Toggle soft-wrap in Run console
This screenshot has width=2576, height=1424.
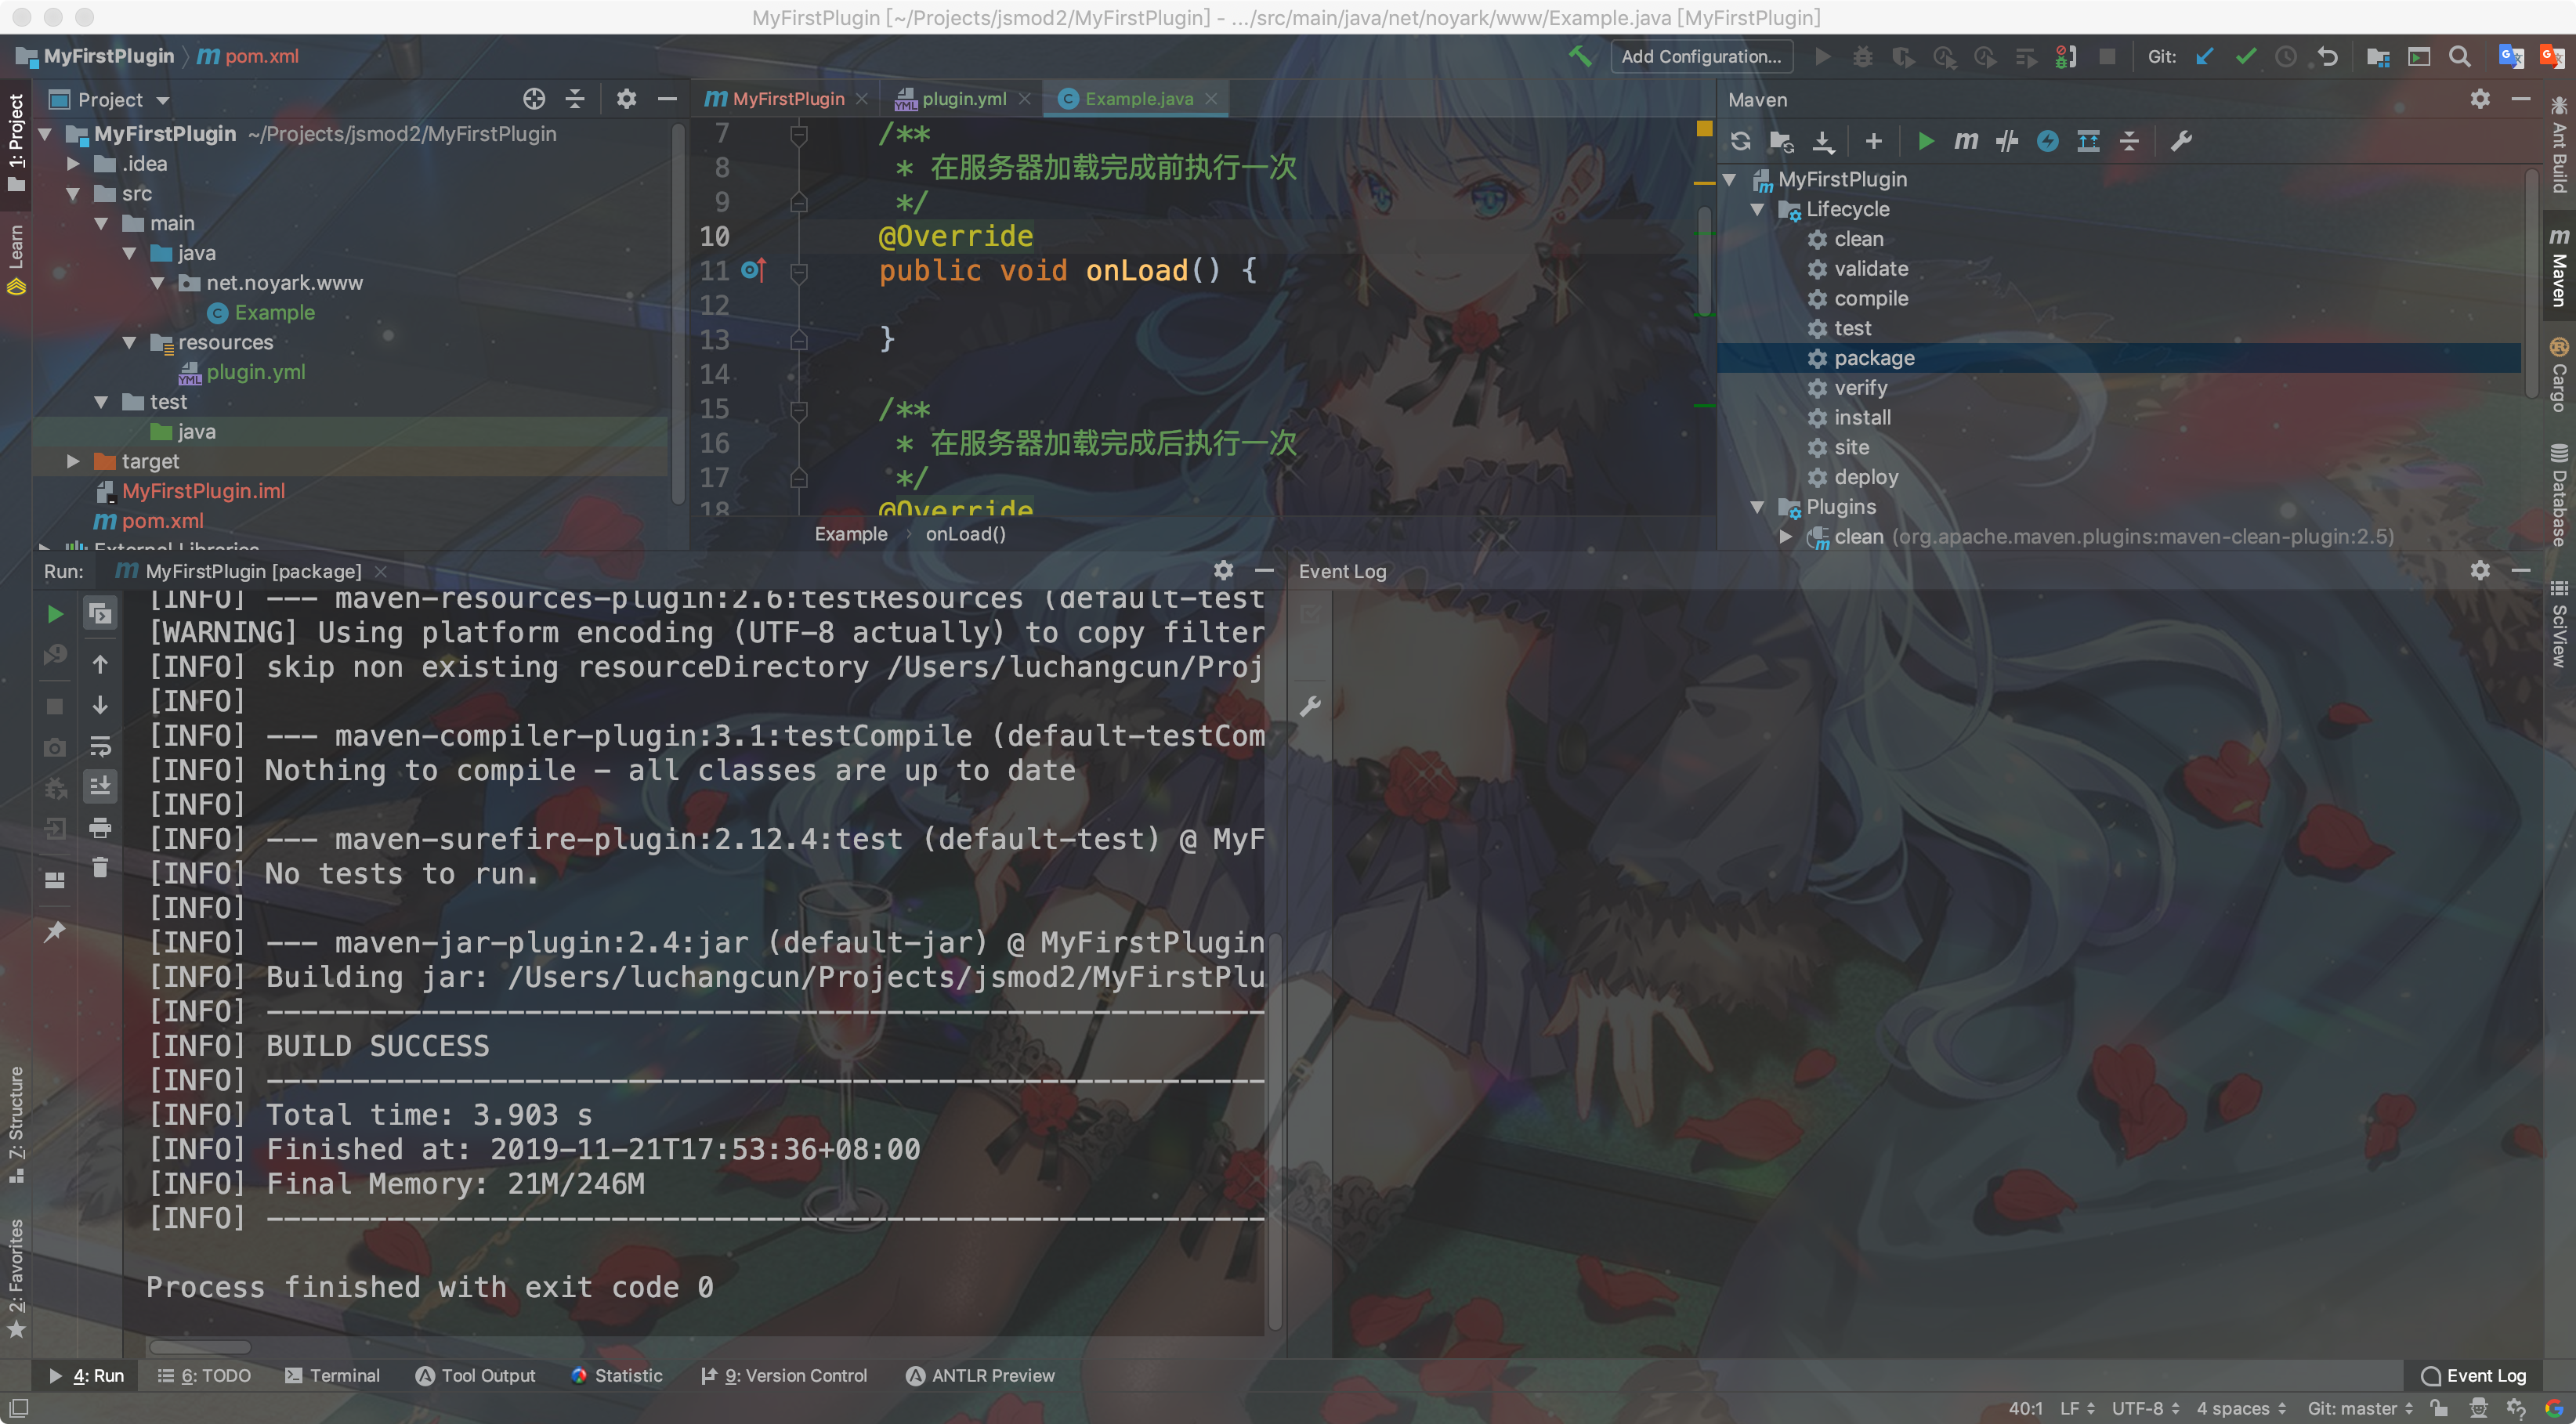click(100, 746)
